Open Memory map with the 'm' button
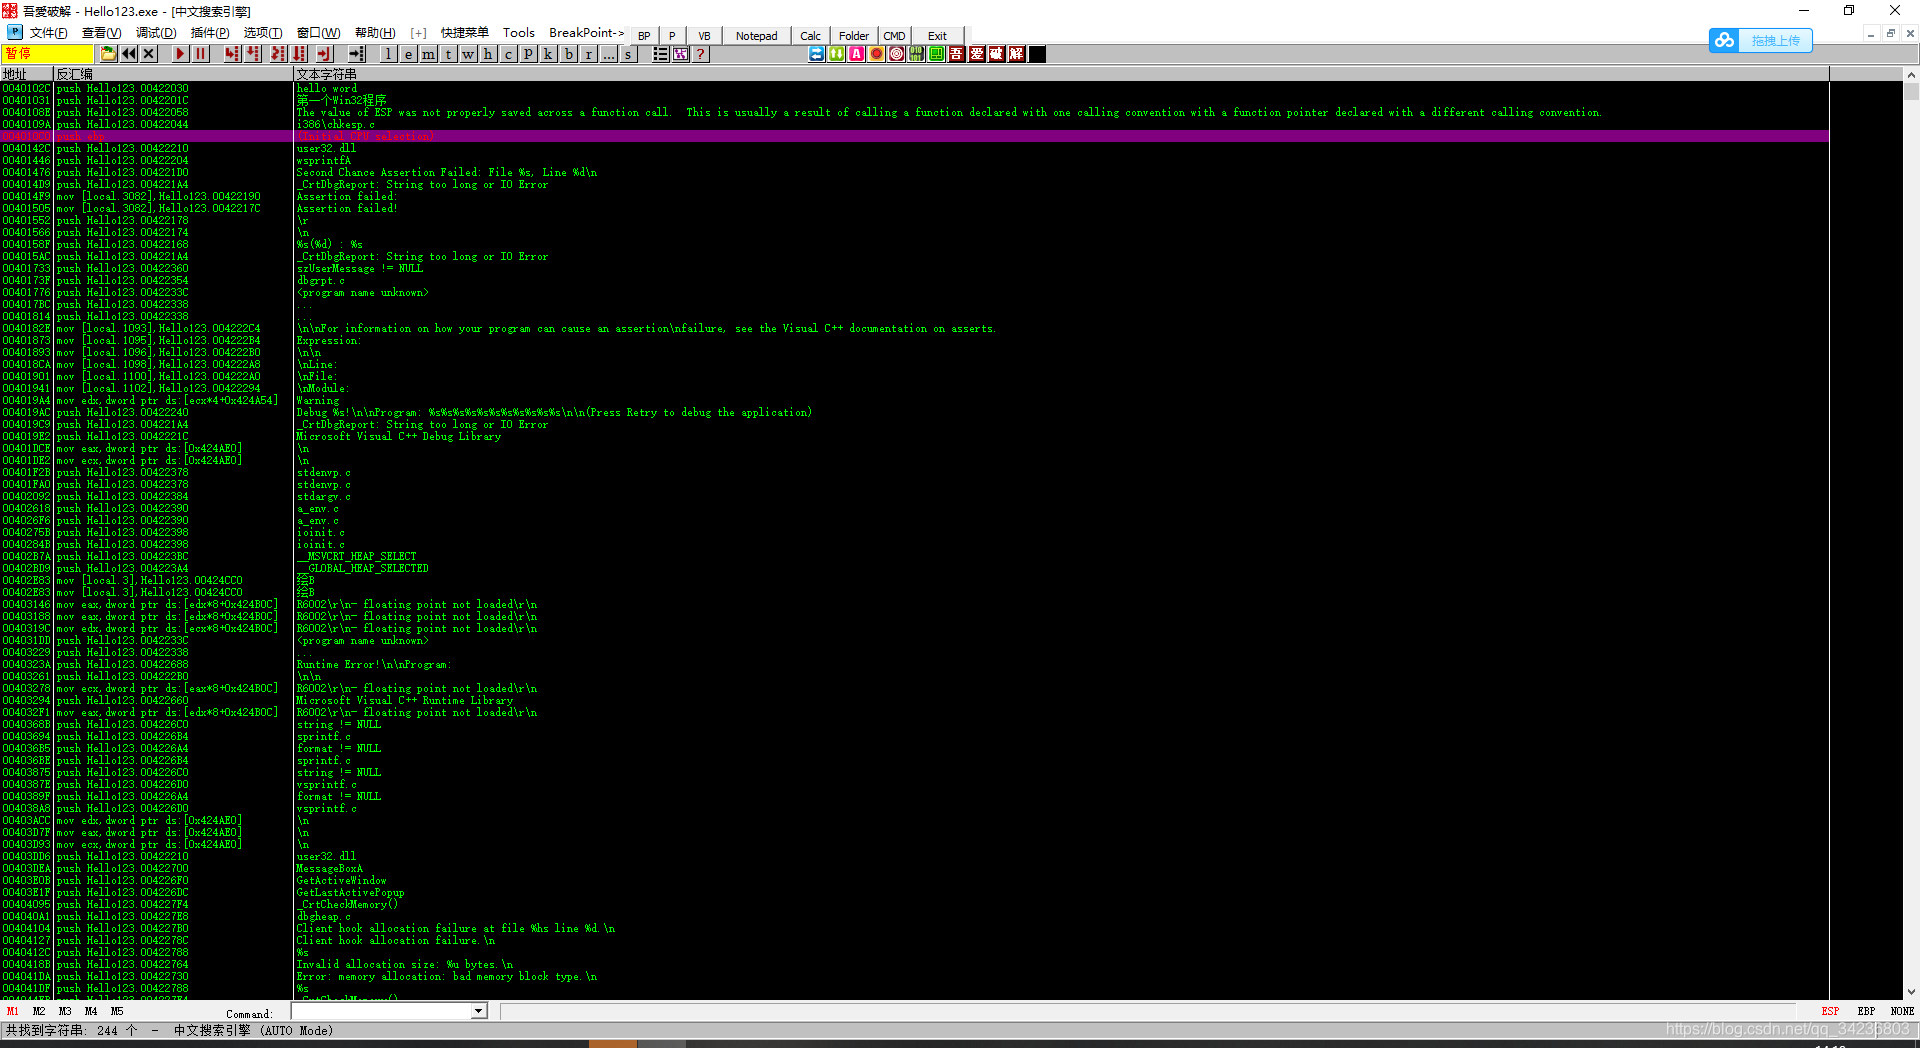This screenshot has height=1048, width=1920. 428,54
